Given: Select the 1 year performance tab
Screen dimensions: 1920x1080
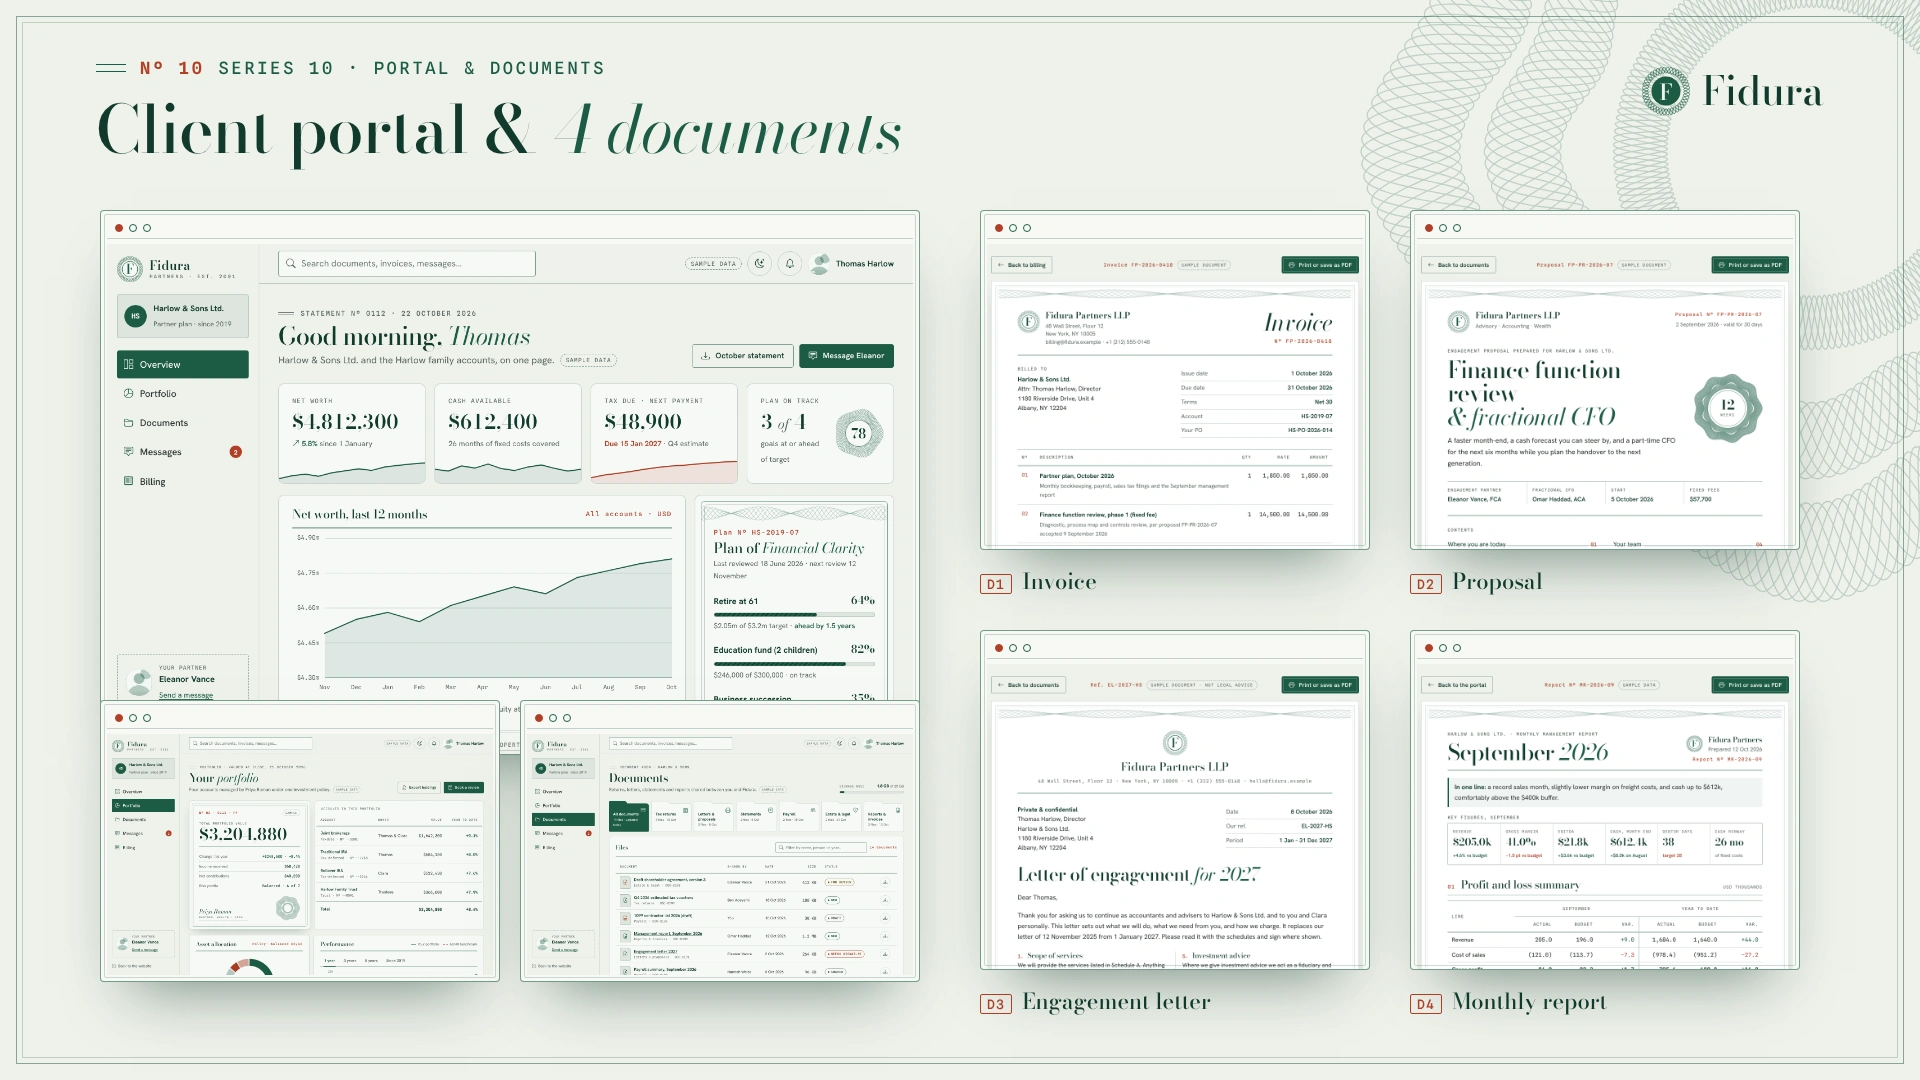Looking at the screenshot, I should click(x=329, y=960).
